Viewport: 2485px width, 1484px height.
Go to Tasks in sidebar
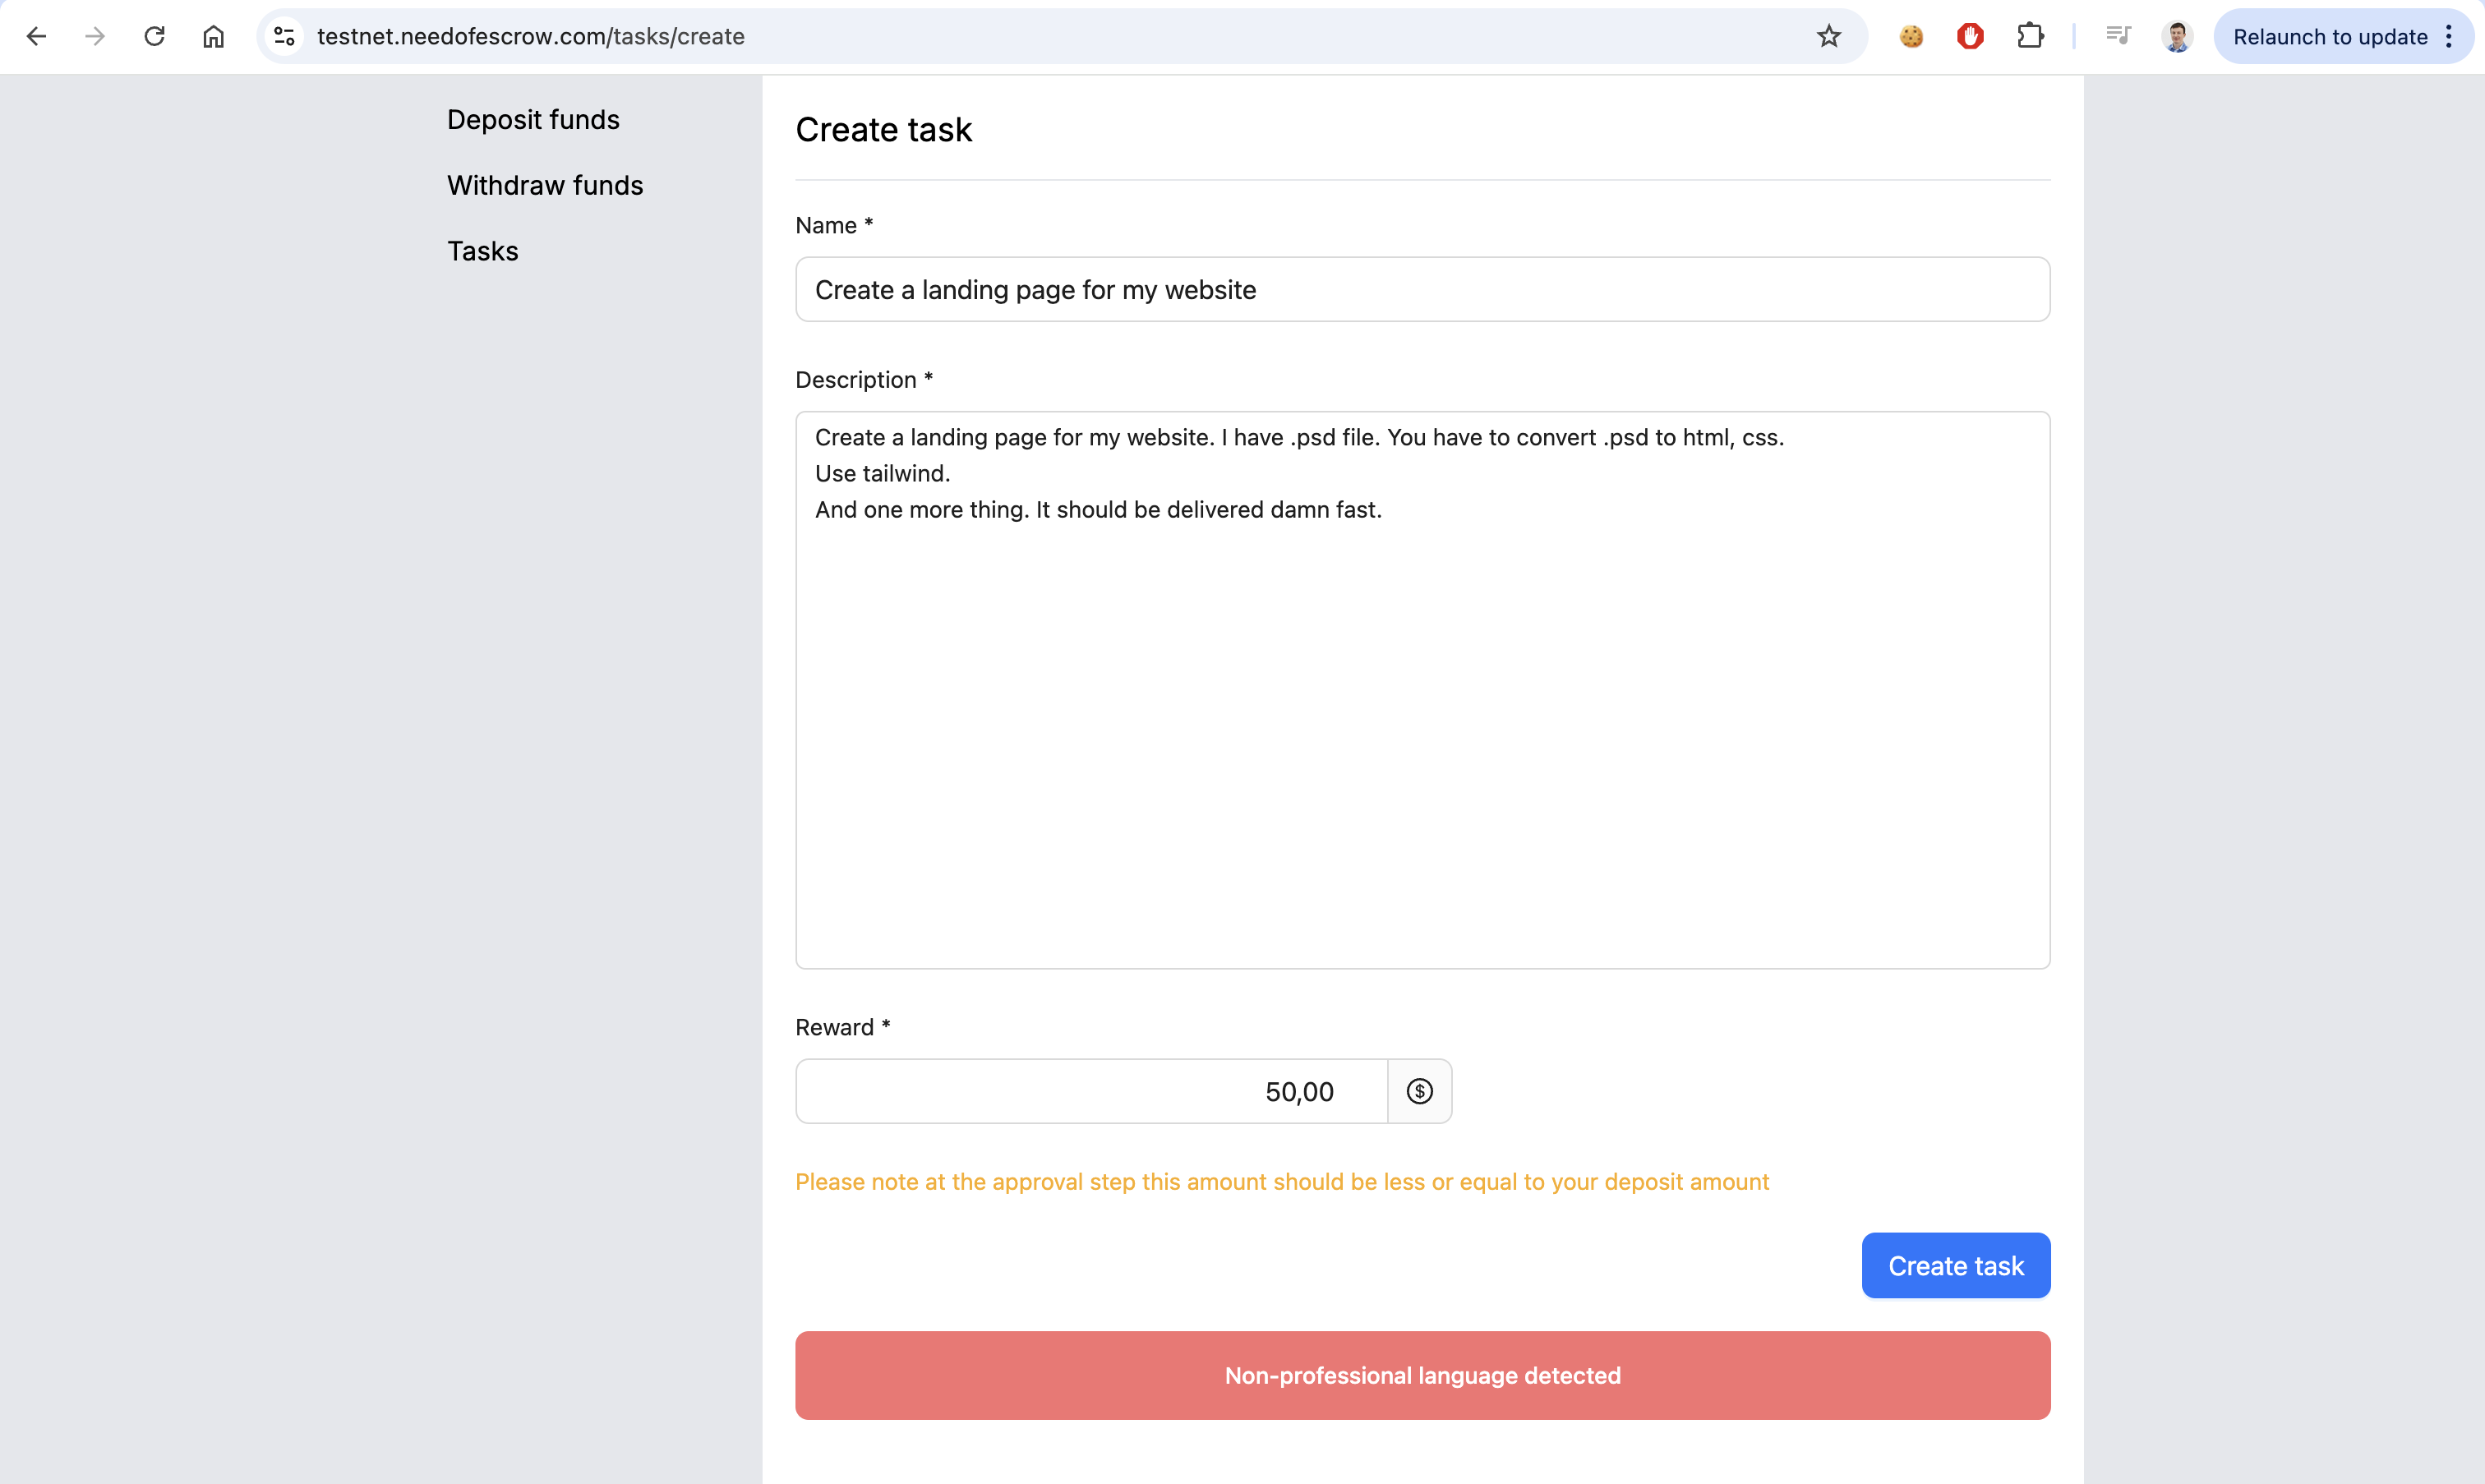point(482,251)
